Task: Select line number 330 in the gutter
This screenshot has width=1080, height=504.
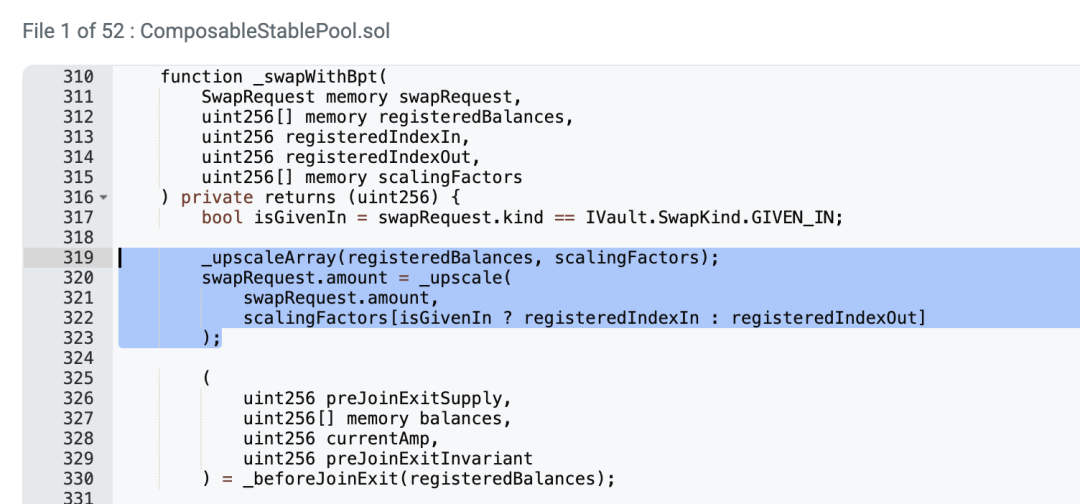Action: [x=78, y=478]
